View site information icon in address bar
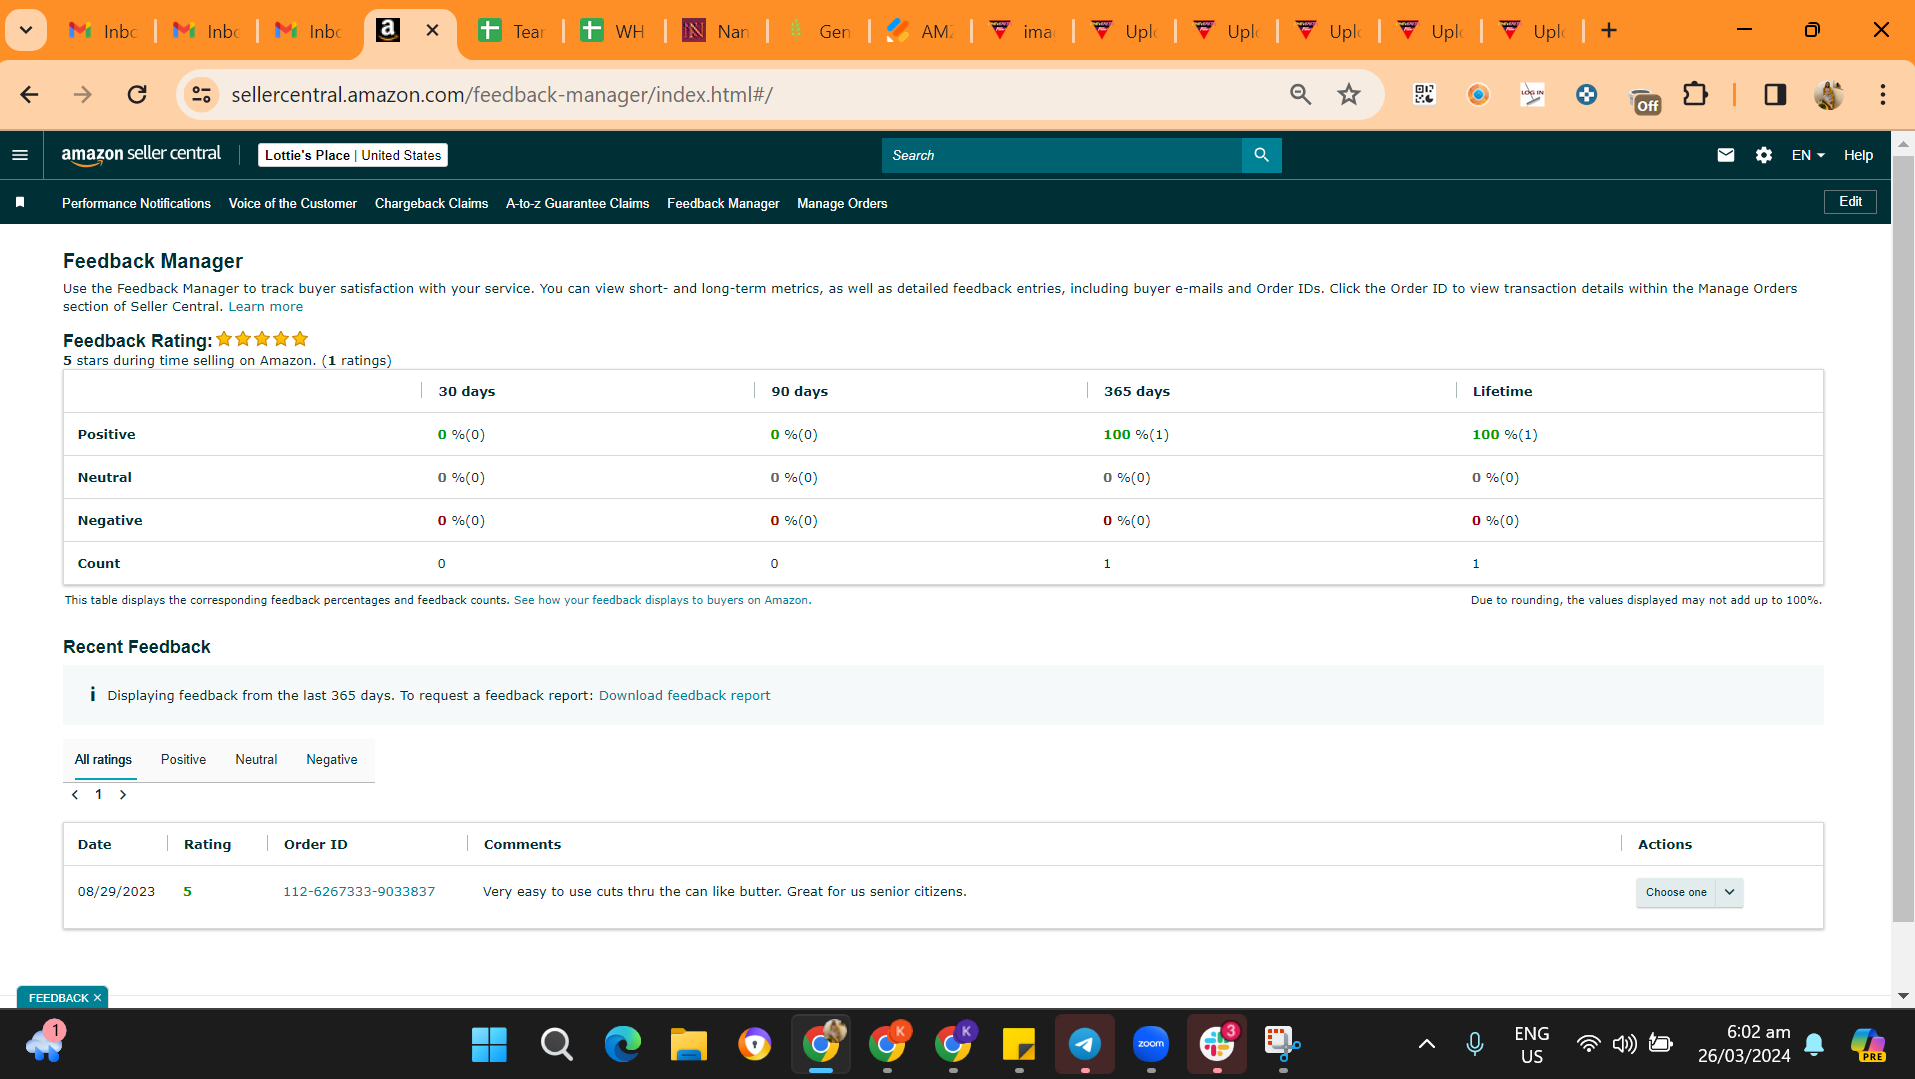The width and height of the screenshot is (1915, 1079). click(x=201, y=95)
